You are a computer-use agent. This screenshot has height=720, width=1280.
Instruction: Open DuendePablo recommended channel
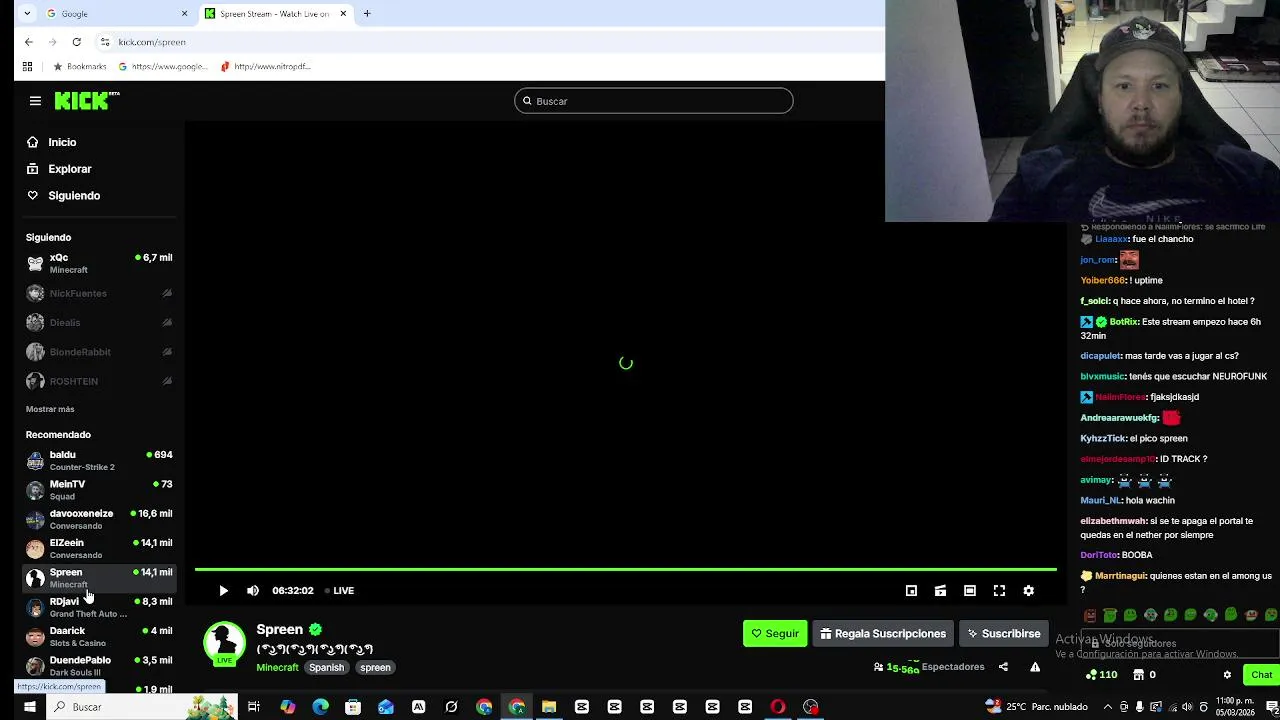99,666
